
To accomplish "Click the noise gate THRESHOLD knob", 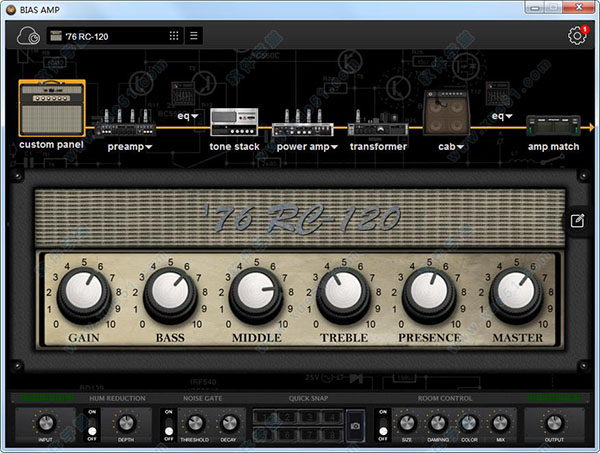I will (x=195, y=423).
